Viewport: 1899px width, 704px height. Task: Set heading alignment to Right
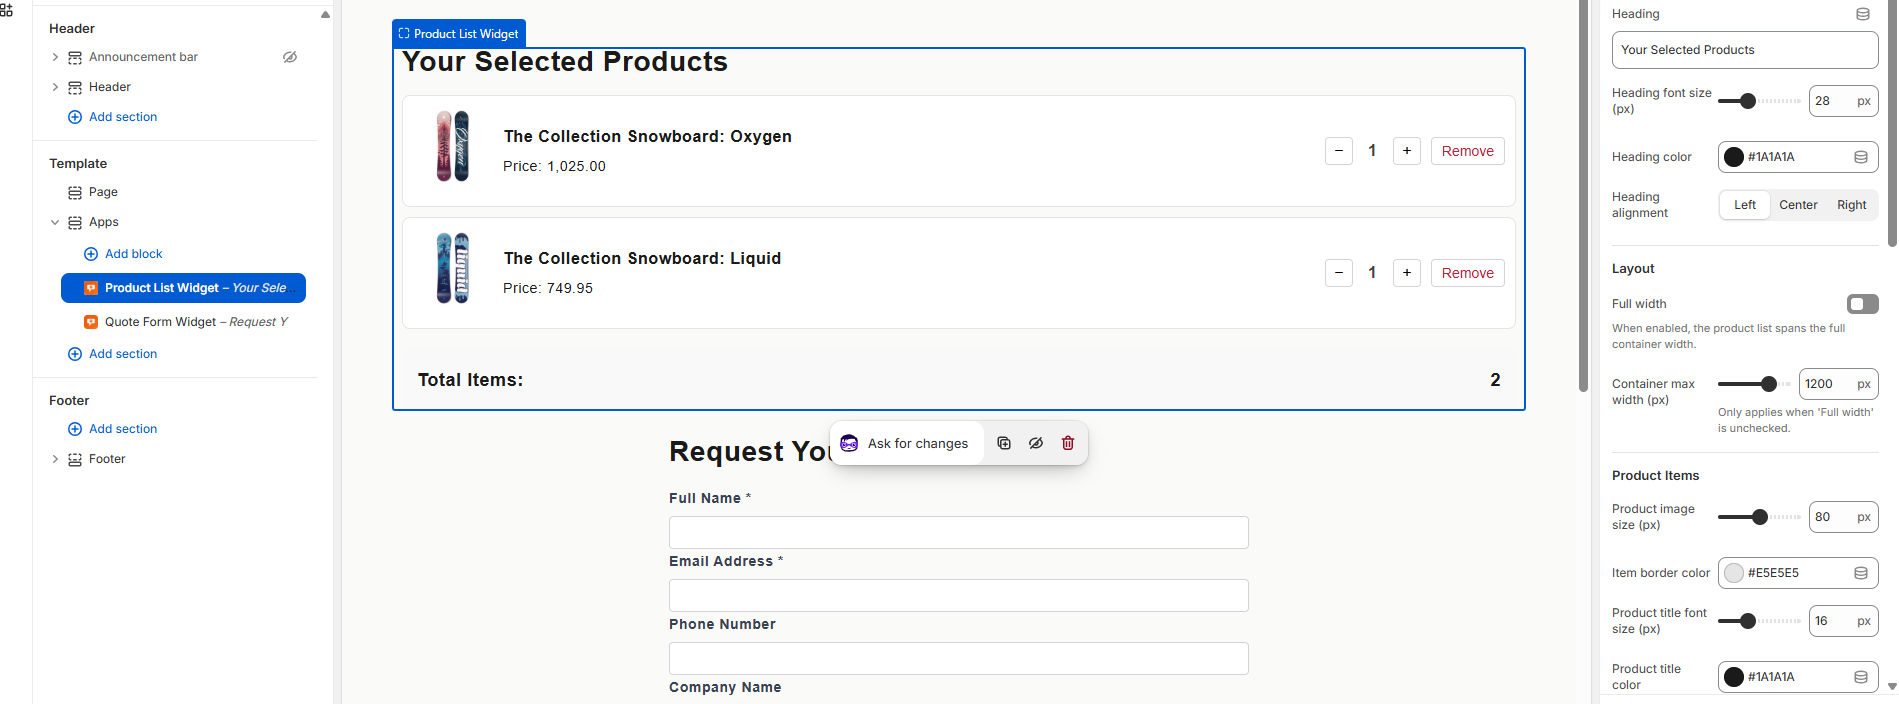[1851, 205]
